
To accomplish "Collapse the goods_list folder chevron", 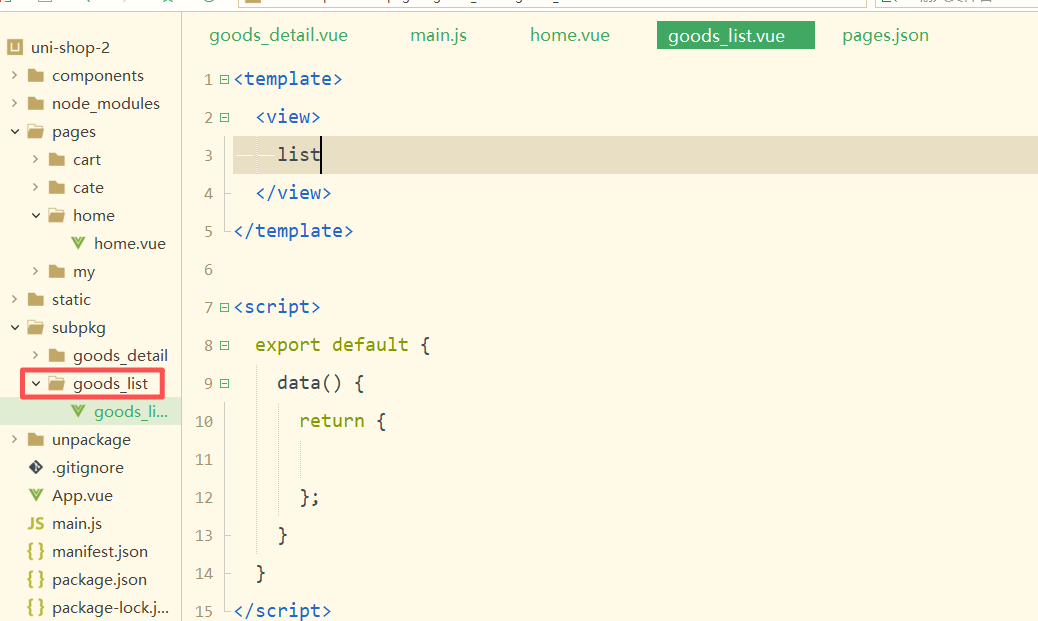I will [36, 383].
